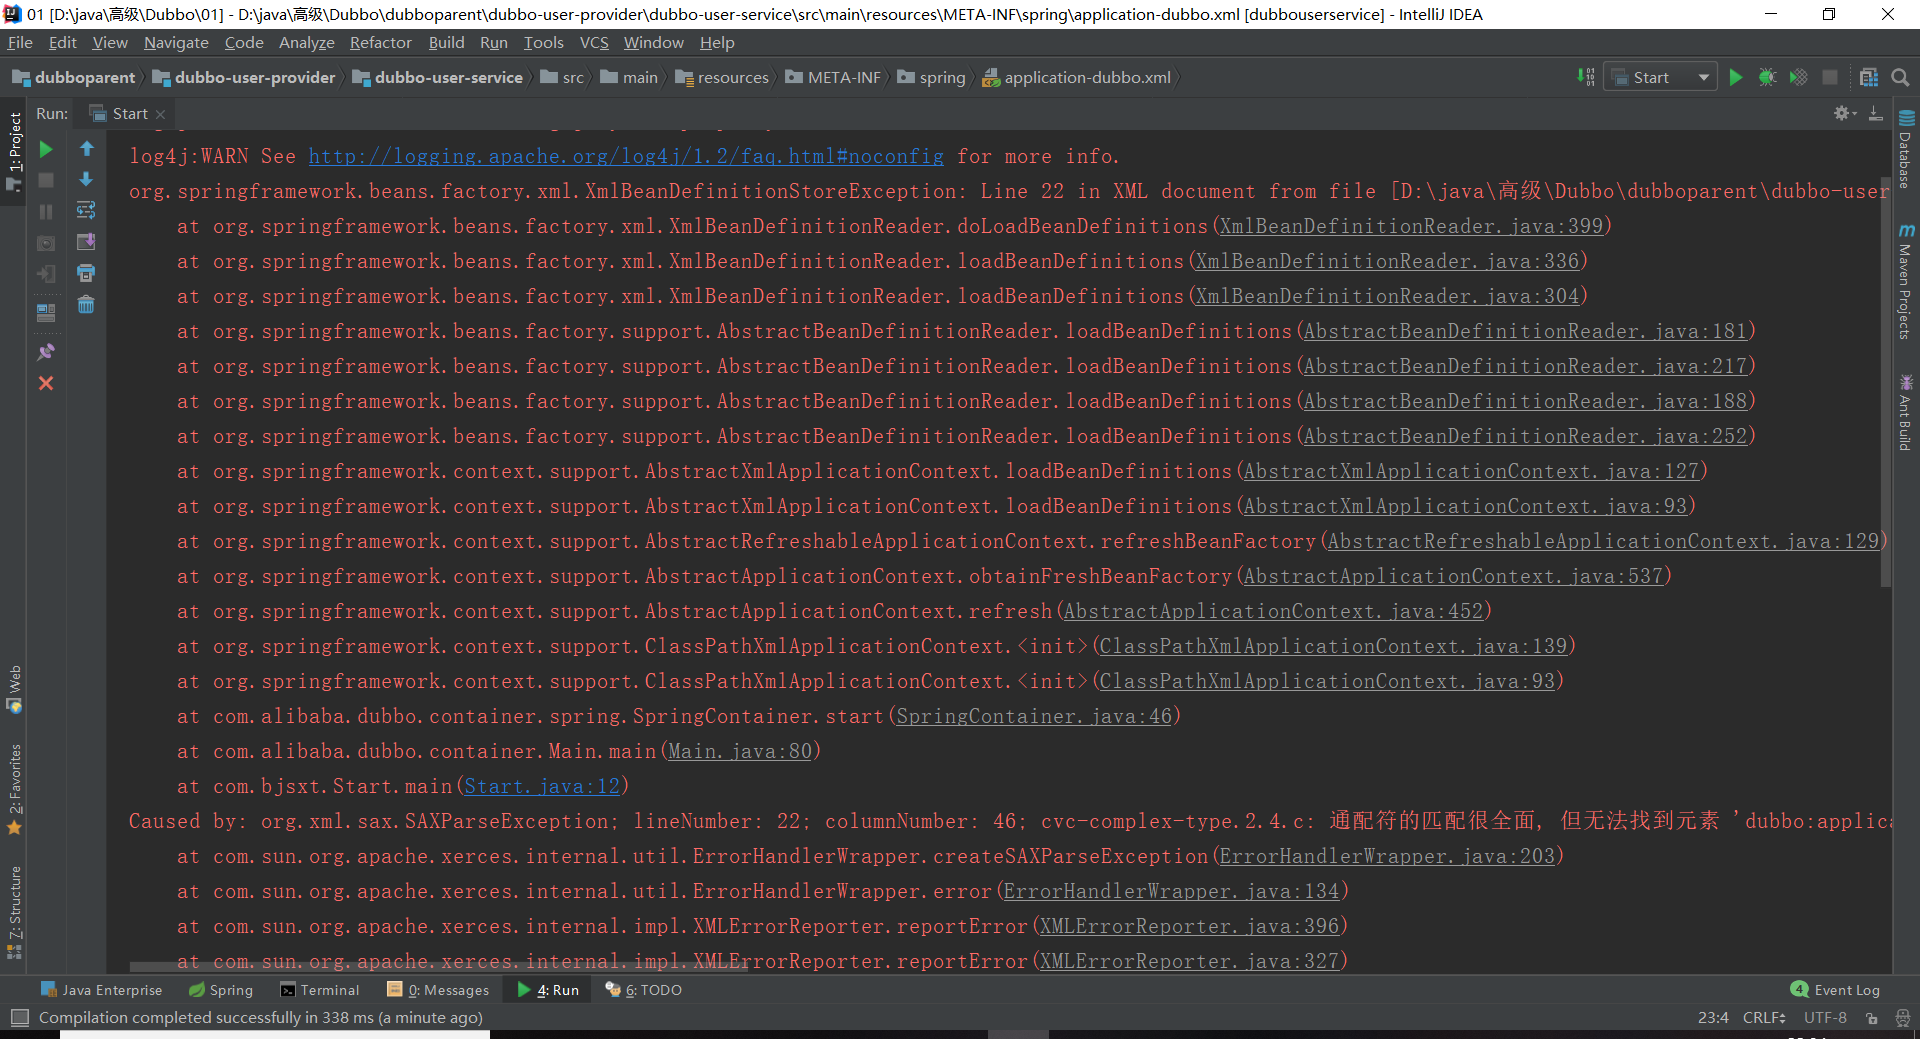Open the Event Log
This screenshot has width=1920, height=1039.
point(1835,990)
